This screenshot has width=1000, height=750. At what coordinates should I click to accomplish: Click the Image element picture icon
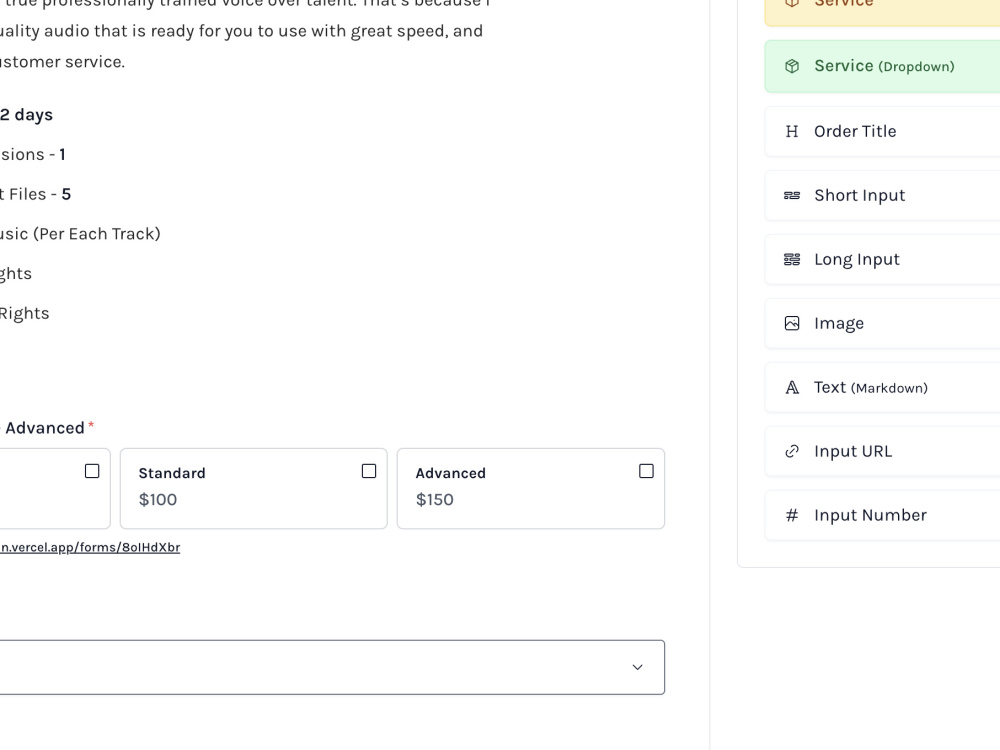tap(791, 323)
